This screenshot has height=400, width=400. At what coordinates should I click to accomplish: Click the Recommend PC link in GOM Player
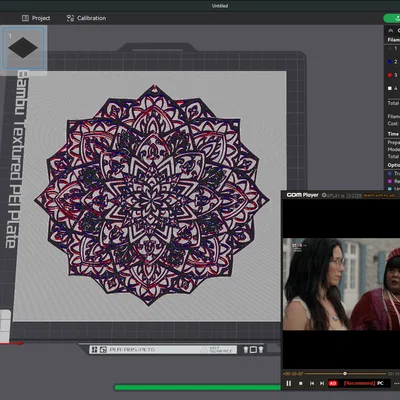pos(364,383)
